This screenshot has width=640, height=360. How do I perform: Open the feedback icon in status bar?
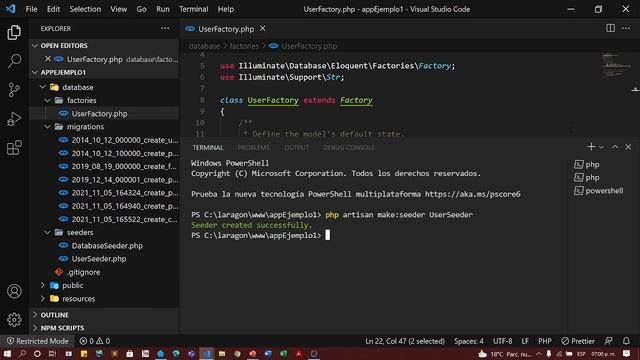tap(608, 341)
